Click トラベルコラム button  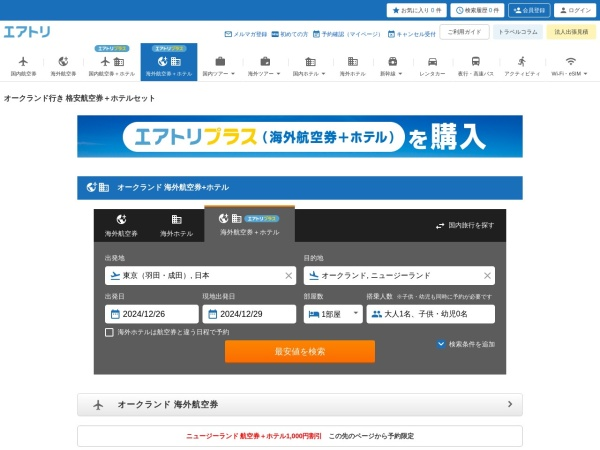click(517, 32)
